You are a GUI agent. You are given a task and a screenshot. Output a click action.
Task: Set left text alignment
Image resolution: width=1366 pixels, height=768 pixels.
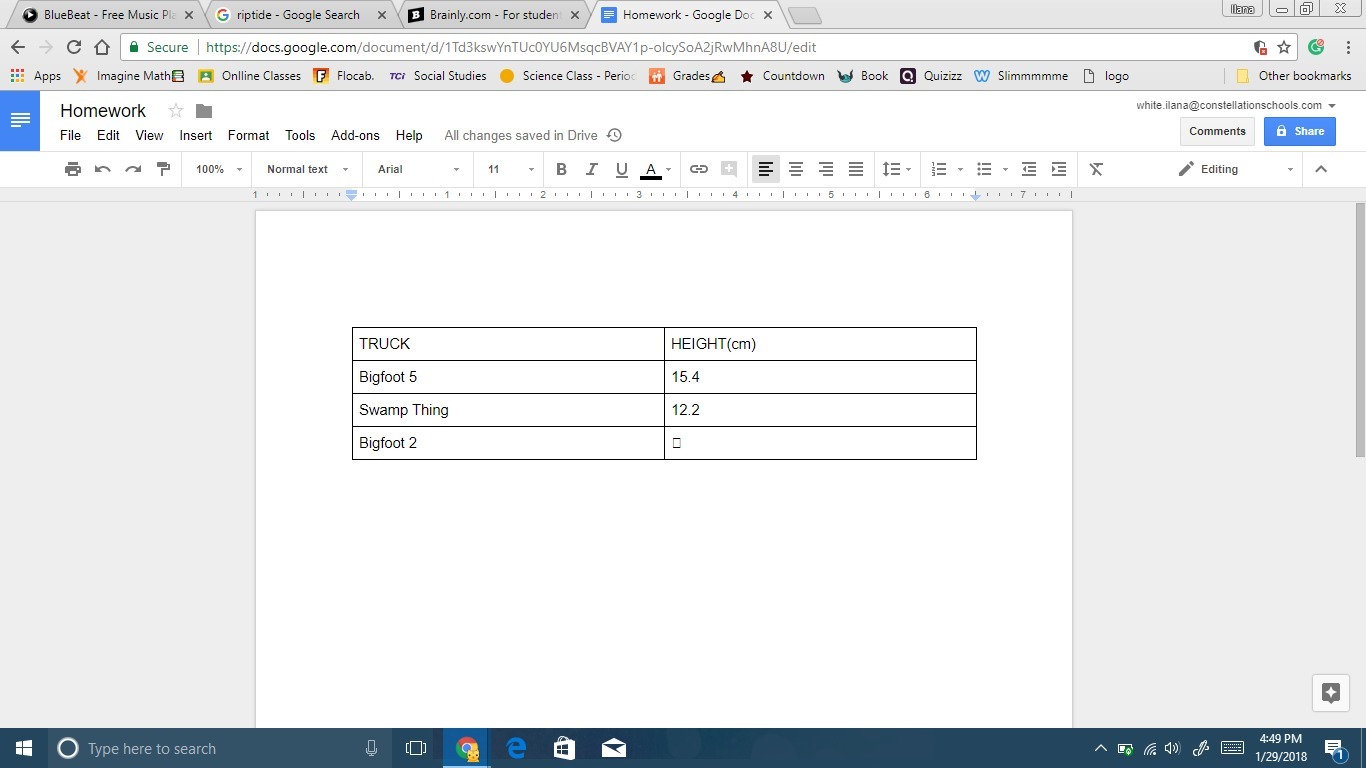pos(766,169)
